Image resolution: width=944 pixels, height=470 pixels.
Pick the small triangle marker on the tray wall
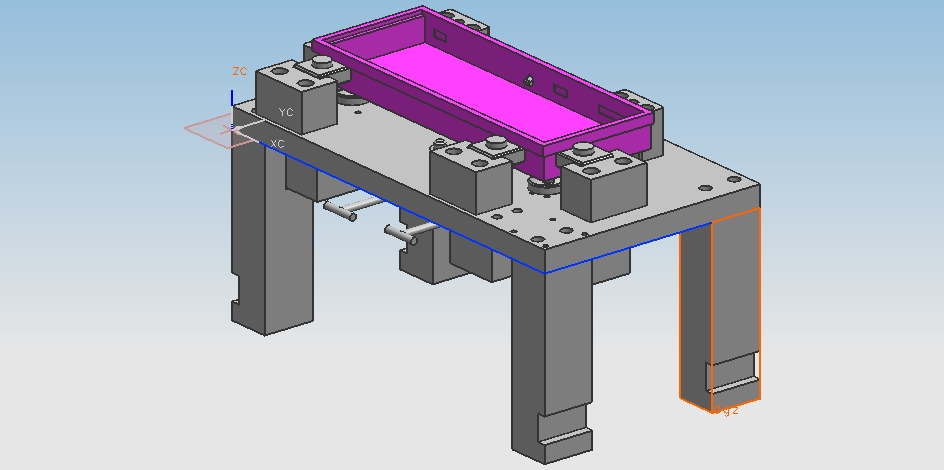click(529, 80)
